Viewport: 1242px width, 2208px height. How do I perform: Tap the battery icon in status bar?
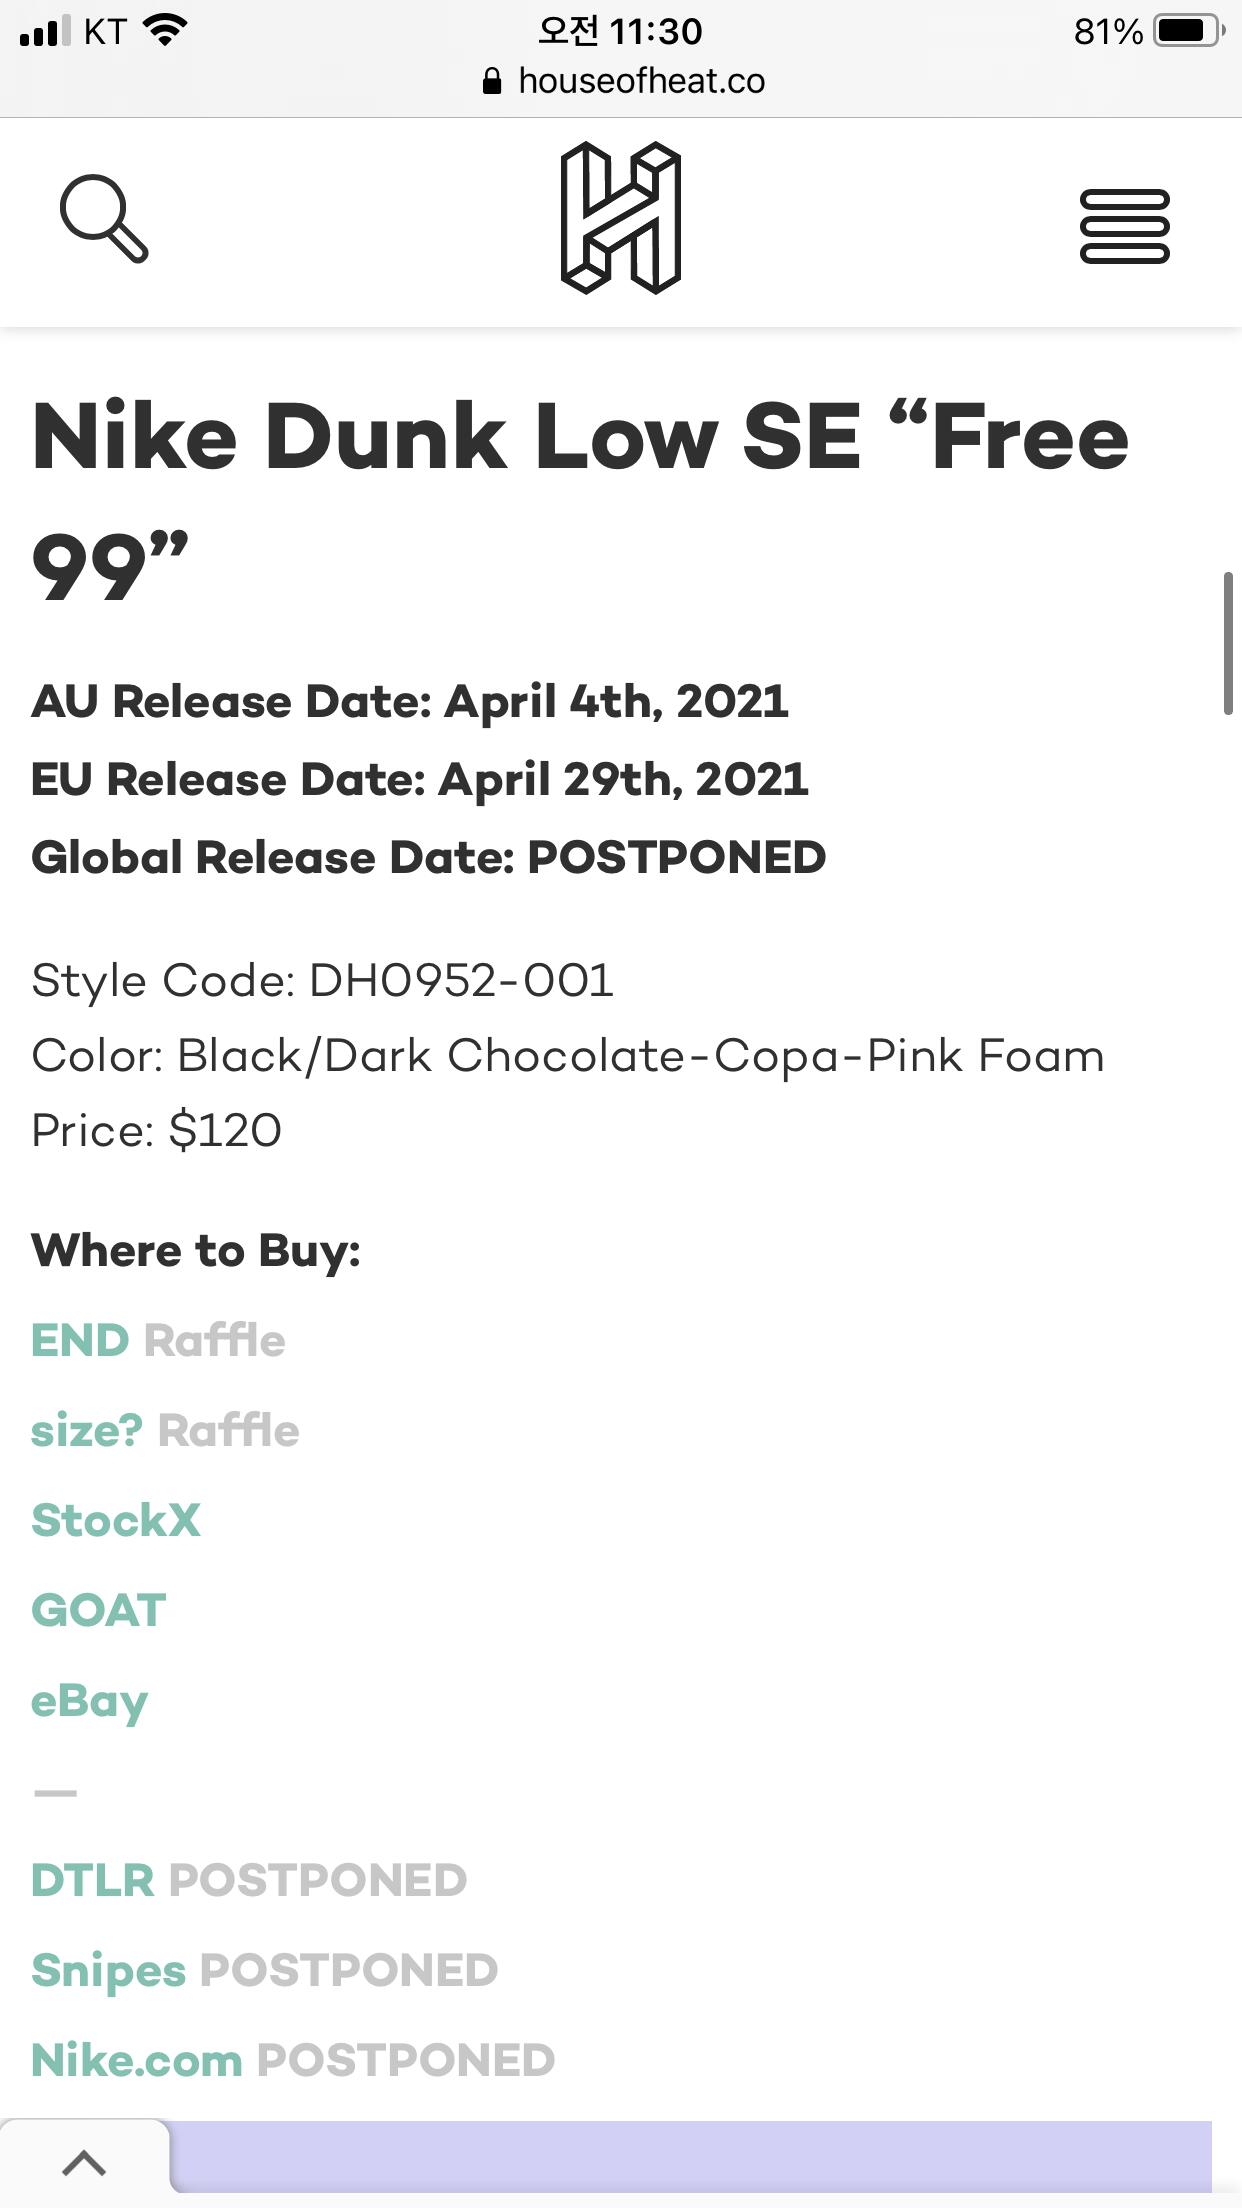[1188, 31]
